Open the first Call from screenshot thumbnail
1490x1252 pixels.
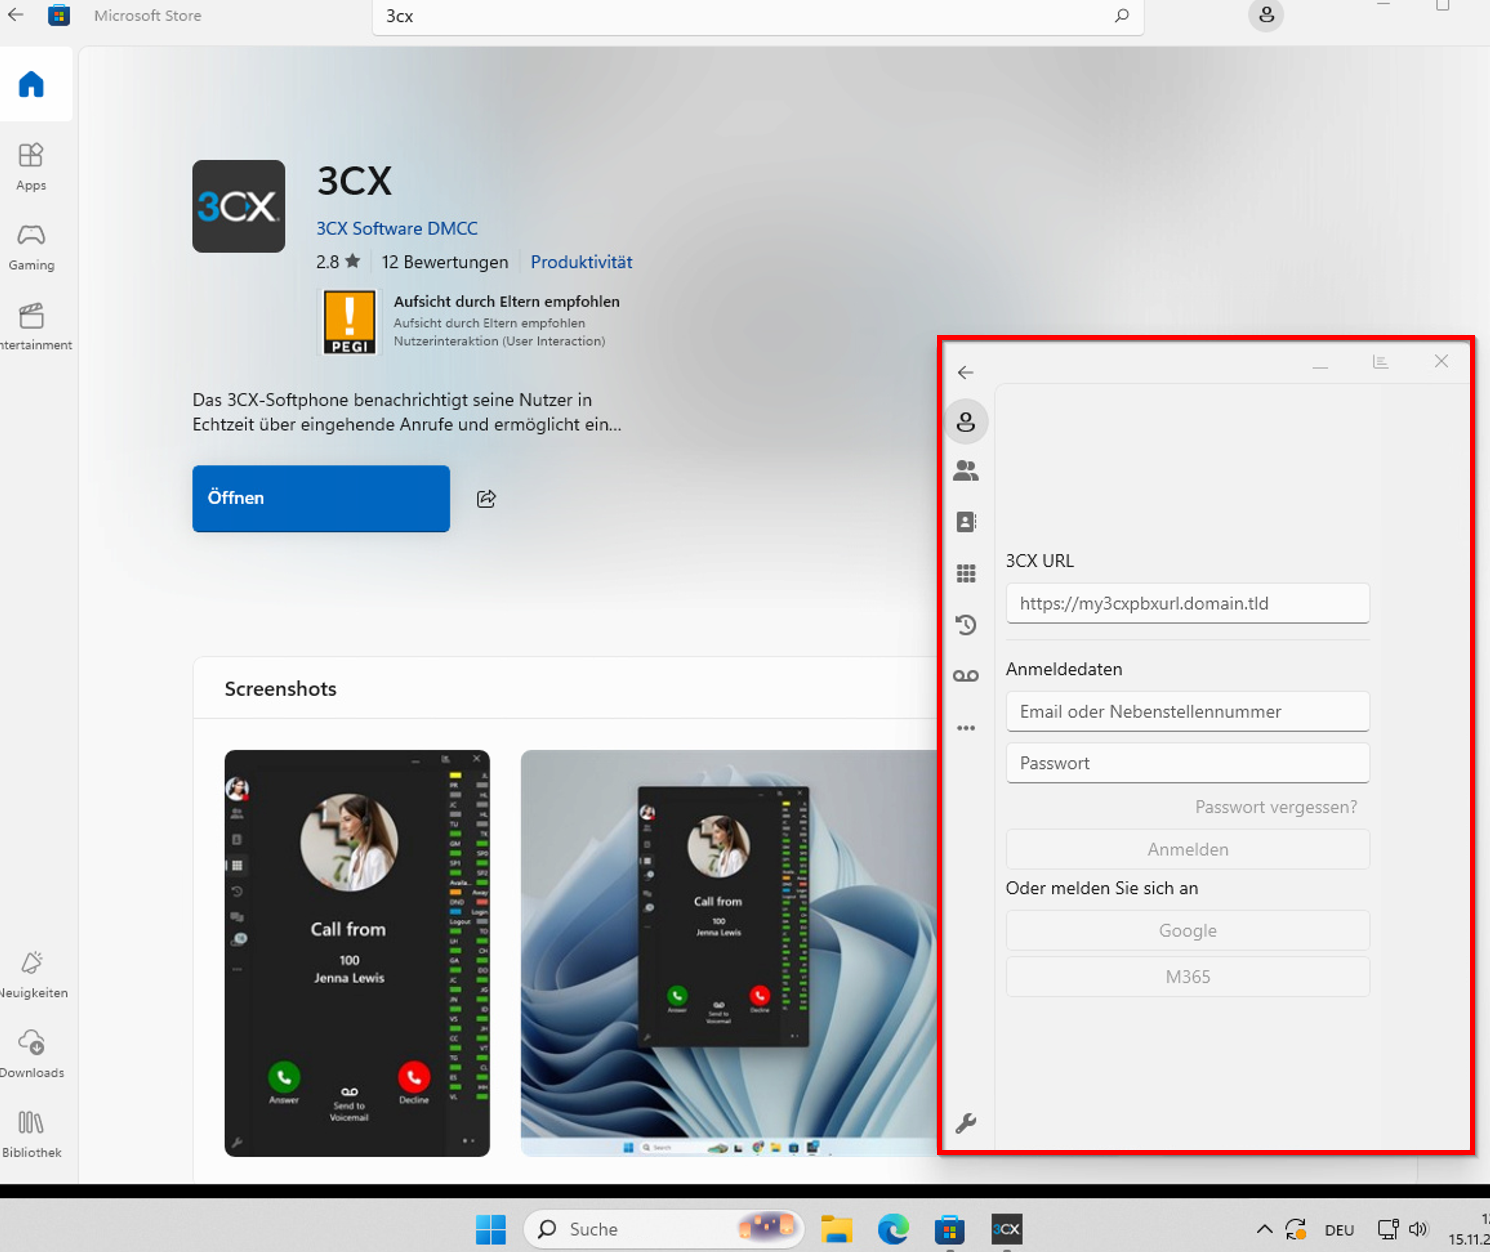(x=357, y=953)
